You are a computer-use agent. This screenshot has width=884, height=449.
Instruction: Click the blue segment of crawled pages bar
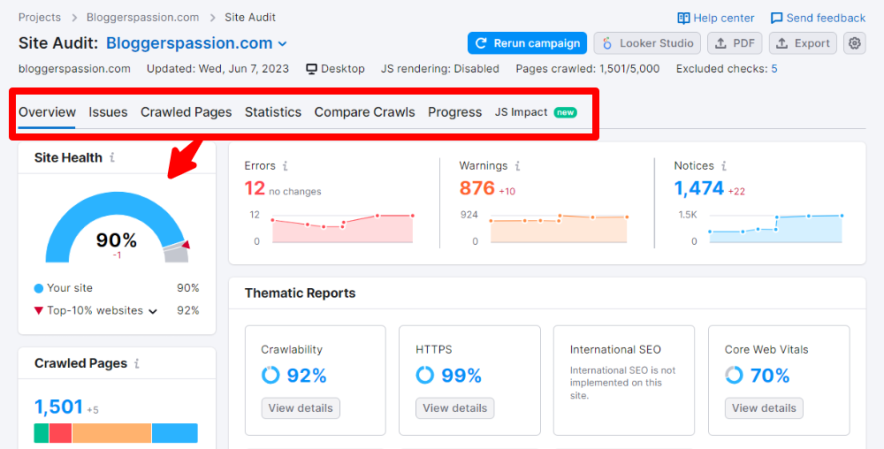(x=175, y=433)
